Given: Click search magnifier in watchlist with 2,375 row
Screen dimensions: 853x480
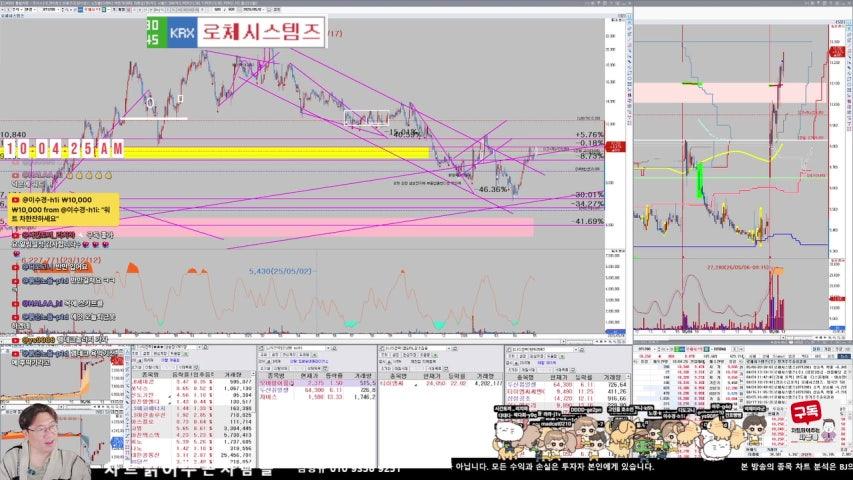Looking at the screenshot, I should click(x=335, y=348).
